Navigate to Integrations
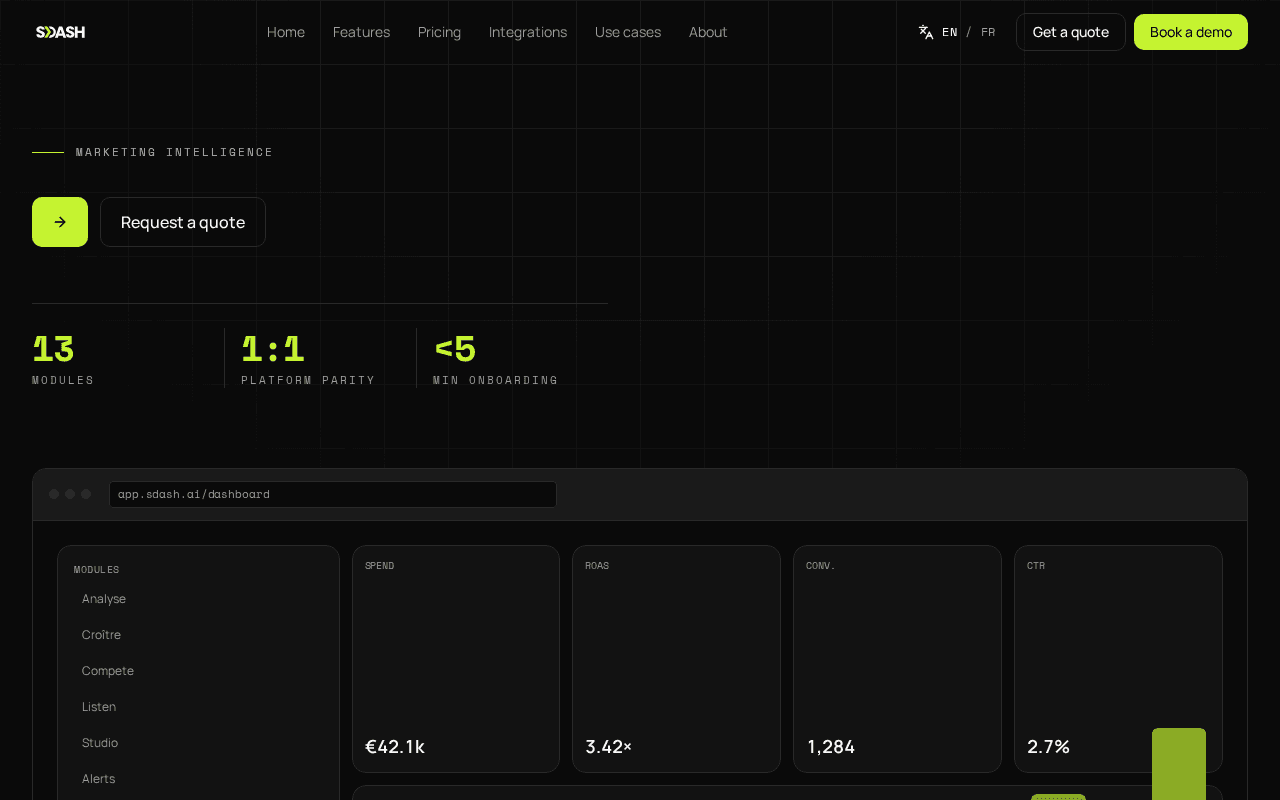The height and width of the screenshot is (800, 1280). [x=528, y=32]
